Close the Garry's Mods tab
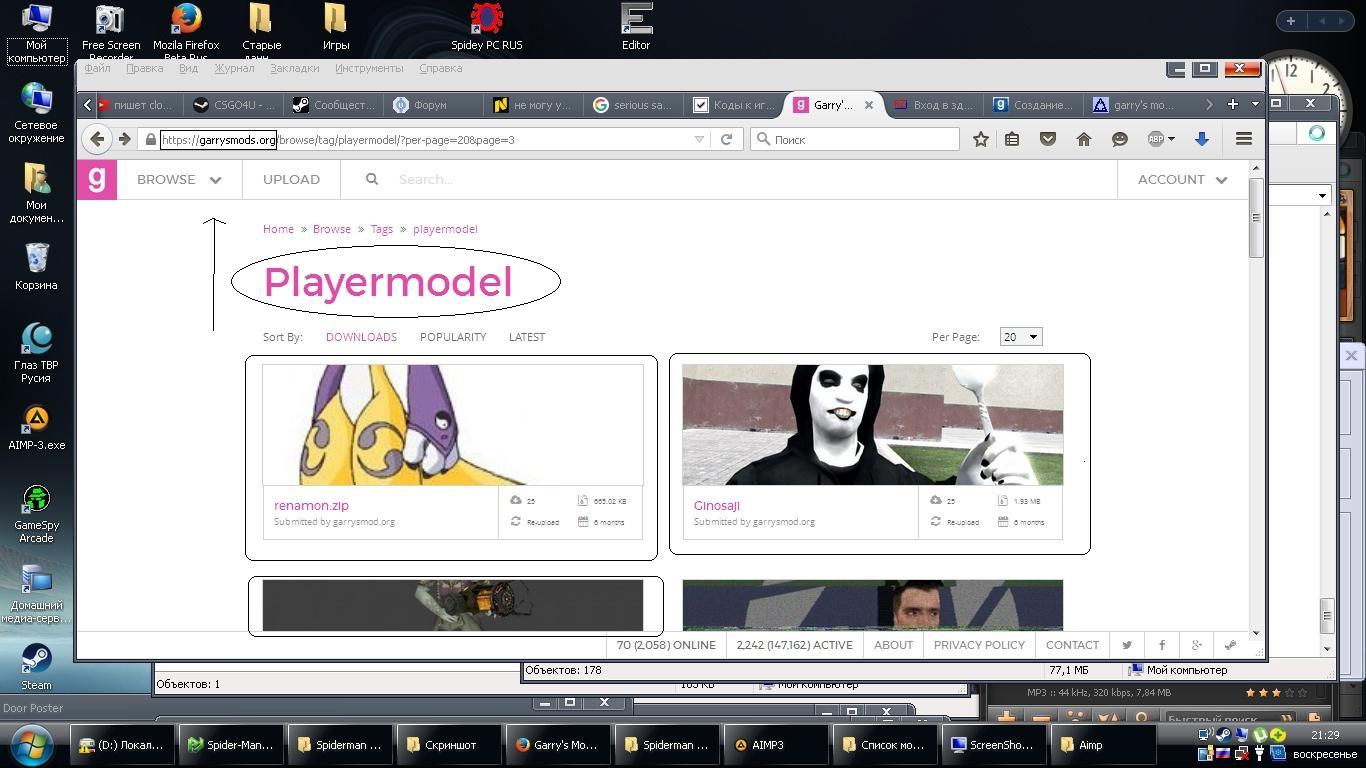1366x768 pixels. click(x=869, y=104)
